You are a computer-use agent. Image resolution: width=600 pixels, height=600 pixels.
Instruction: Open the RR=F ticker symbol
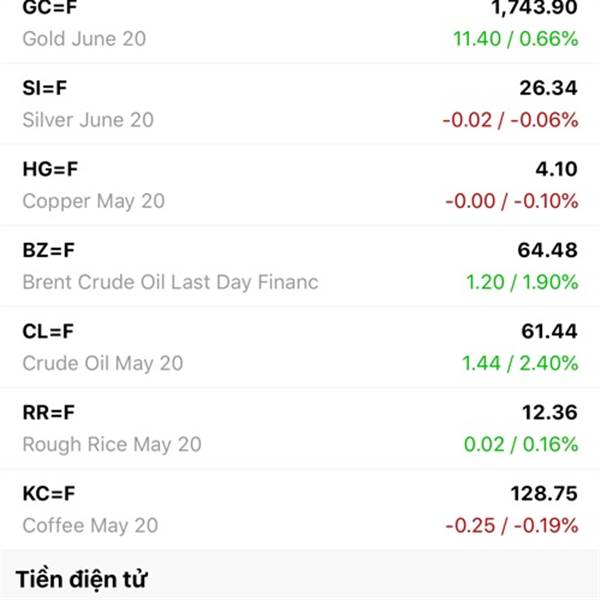point(48,412)
